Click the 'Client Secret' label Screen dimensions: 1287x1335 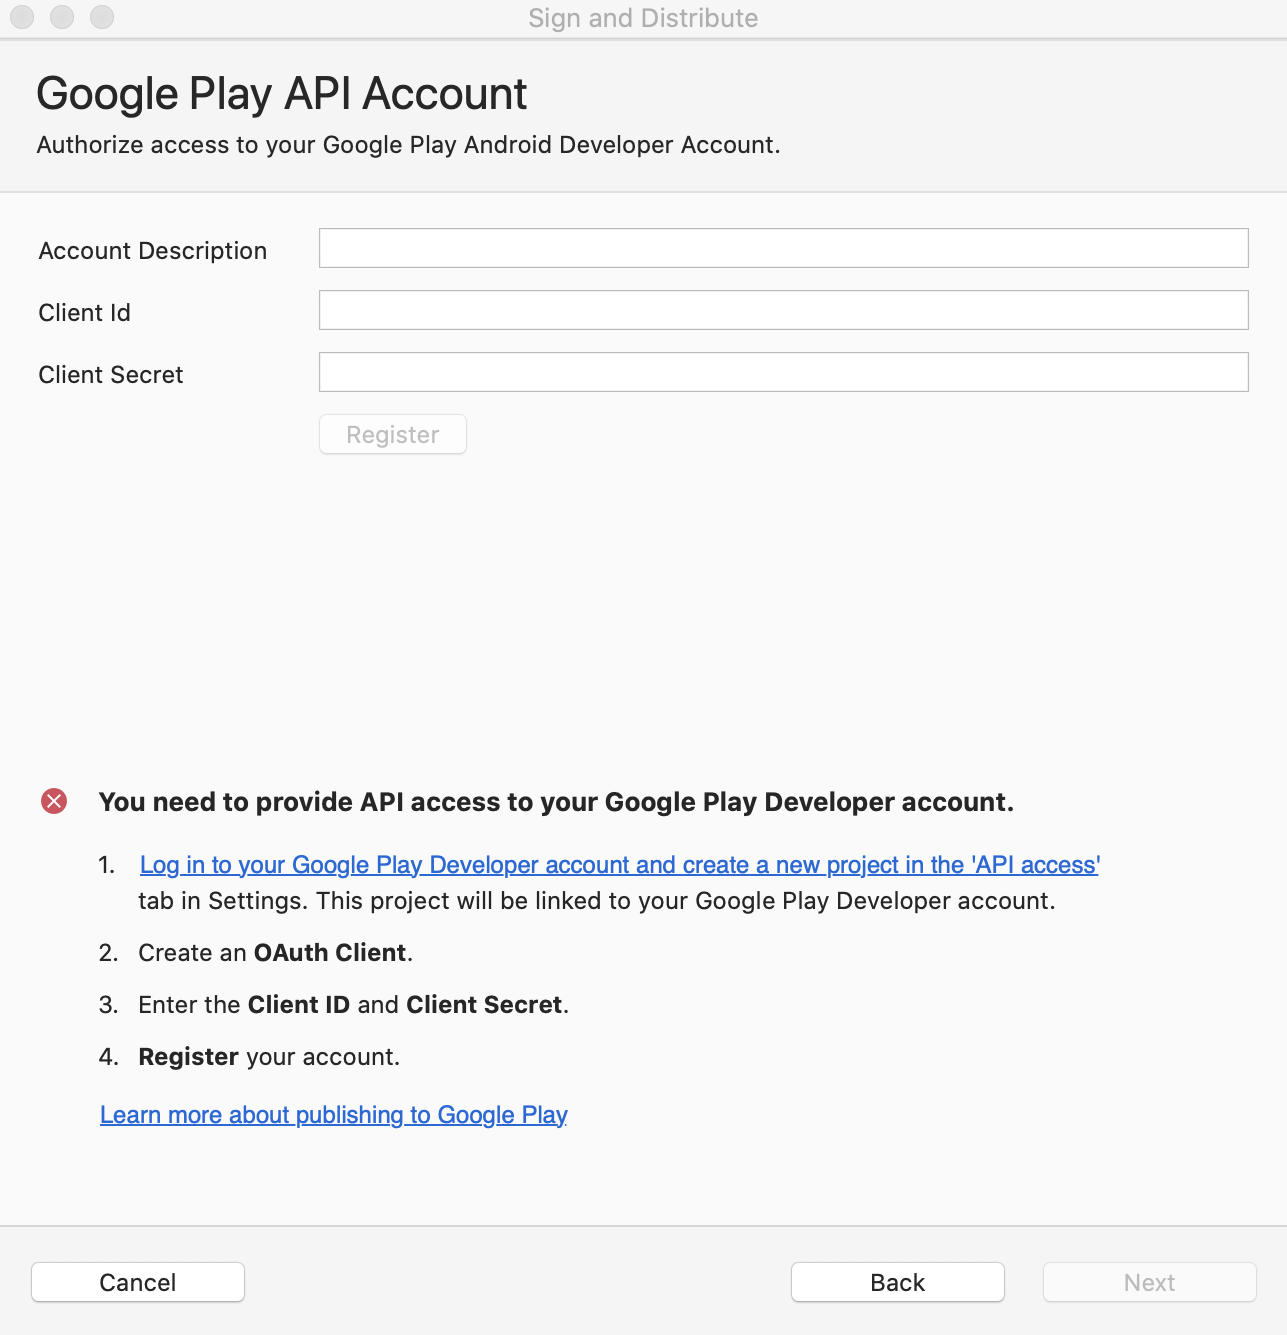(111, 375)
